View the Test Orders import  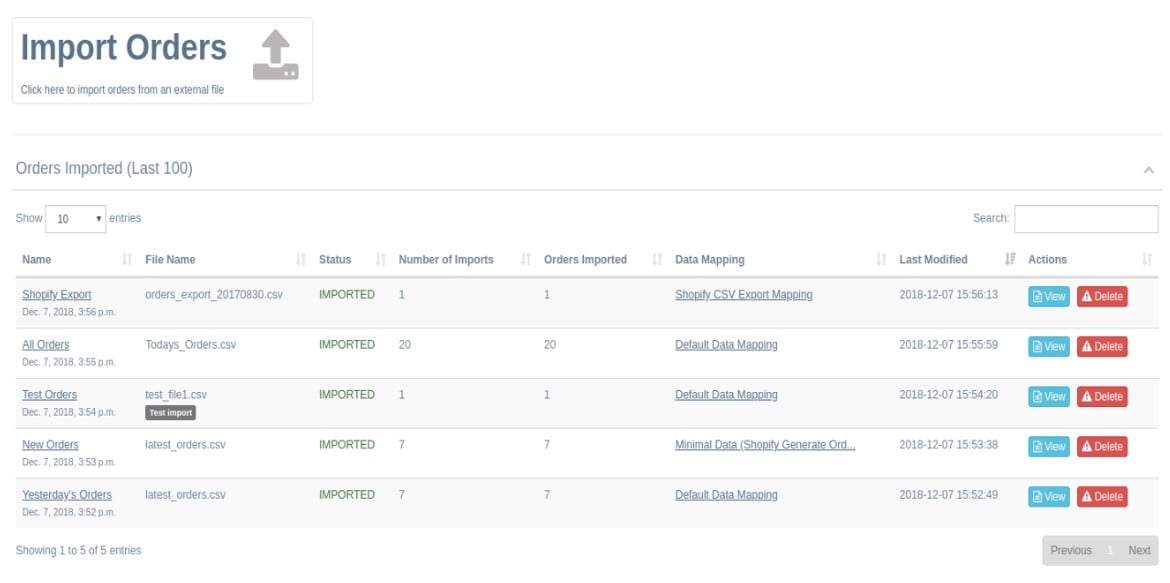[x=1048, y=396]
